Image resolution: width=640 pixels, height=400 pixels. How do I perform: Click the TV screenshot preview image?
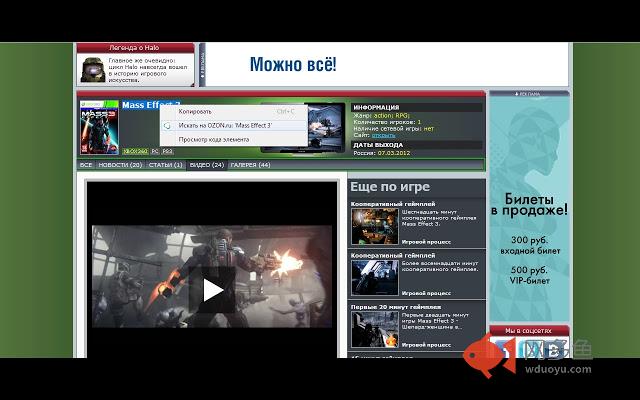tap(326, 127)
